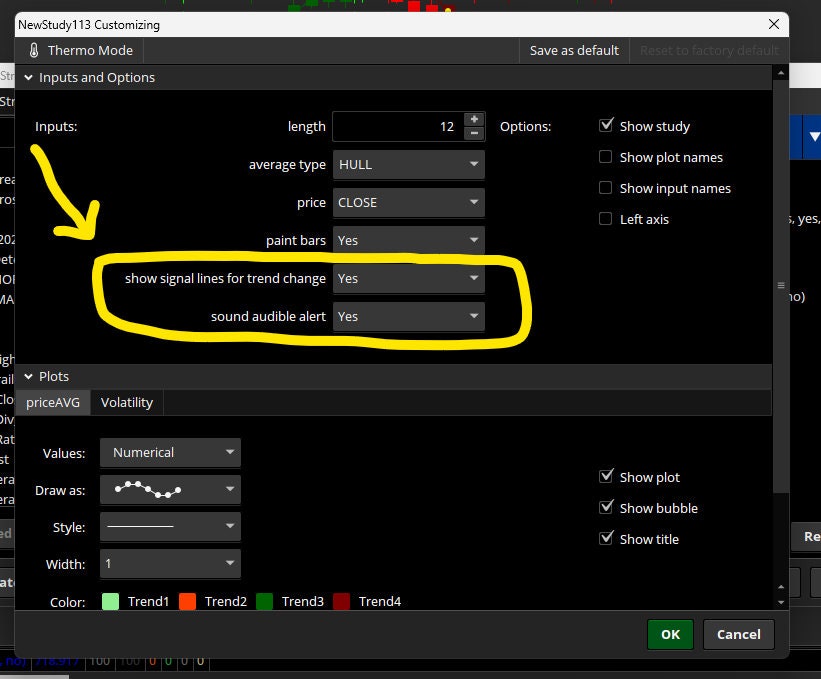The height and width of the screenshot is (679, 821).
Task: Switch to the Volatility tab
Action: coord(126,402)
